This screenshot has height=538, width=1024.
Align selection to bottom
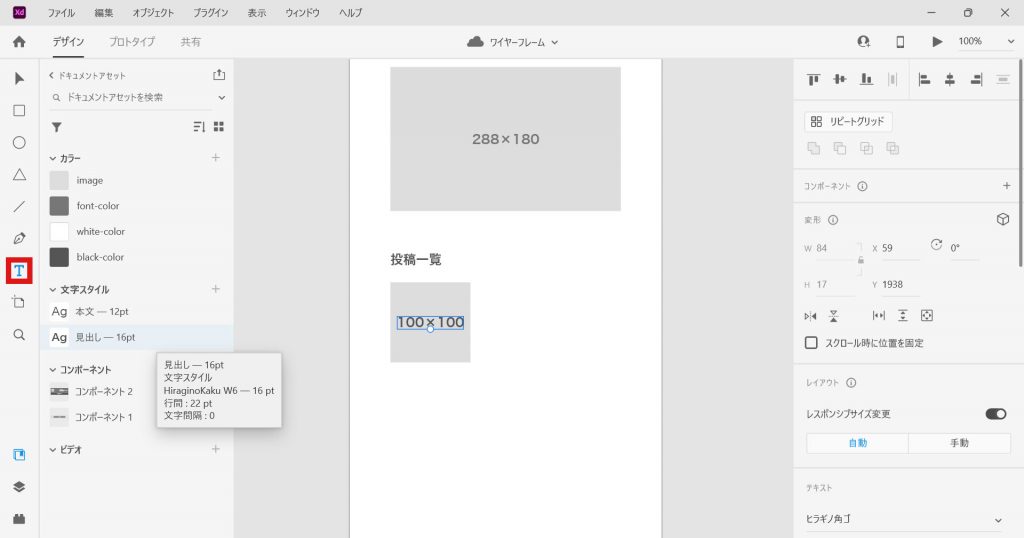click(867, 80)
